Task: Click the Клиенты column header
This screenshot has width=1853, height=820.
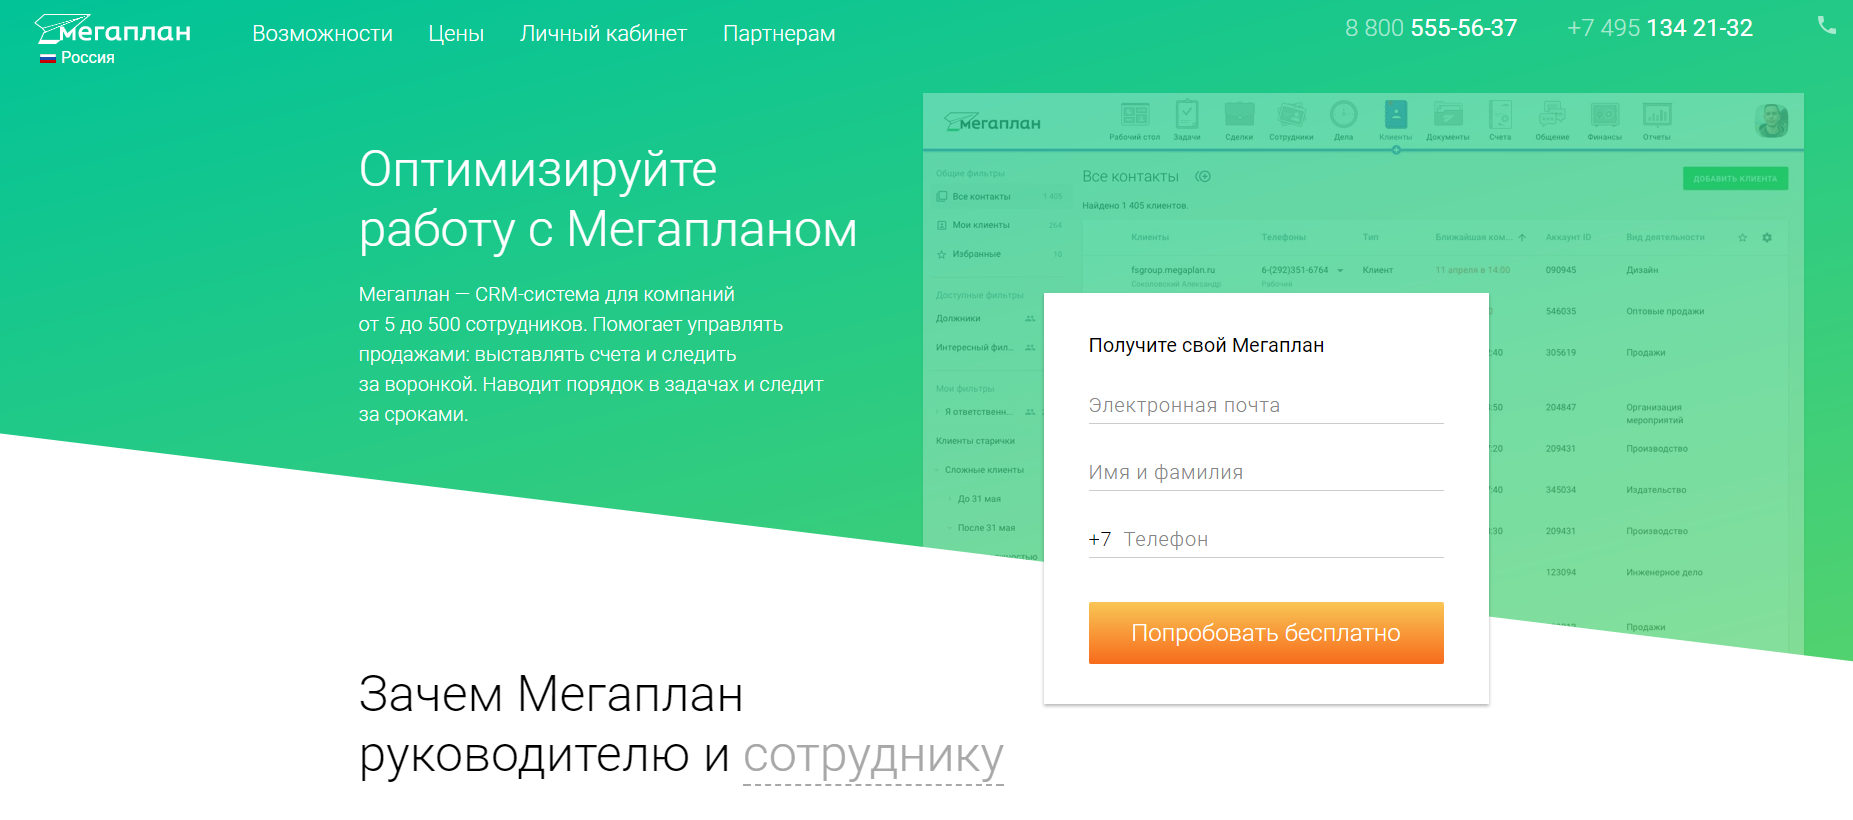Action: pos(1150,237)
